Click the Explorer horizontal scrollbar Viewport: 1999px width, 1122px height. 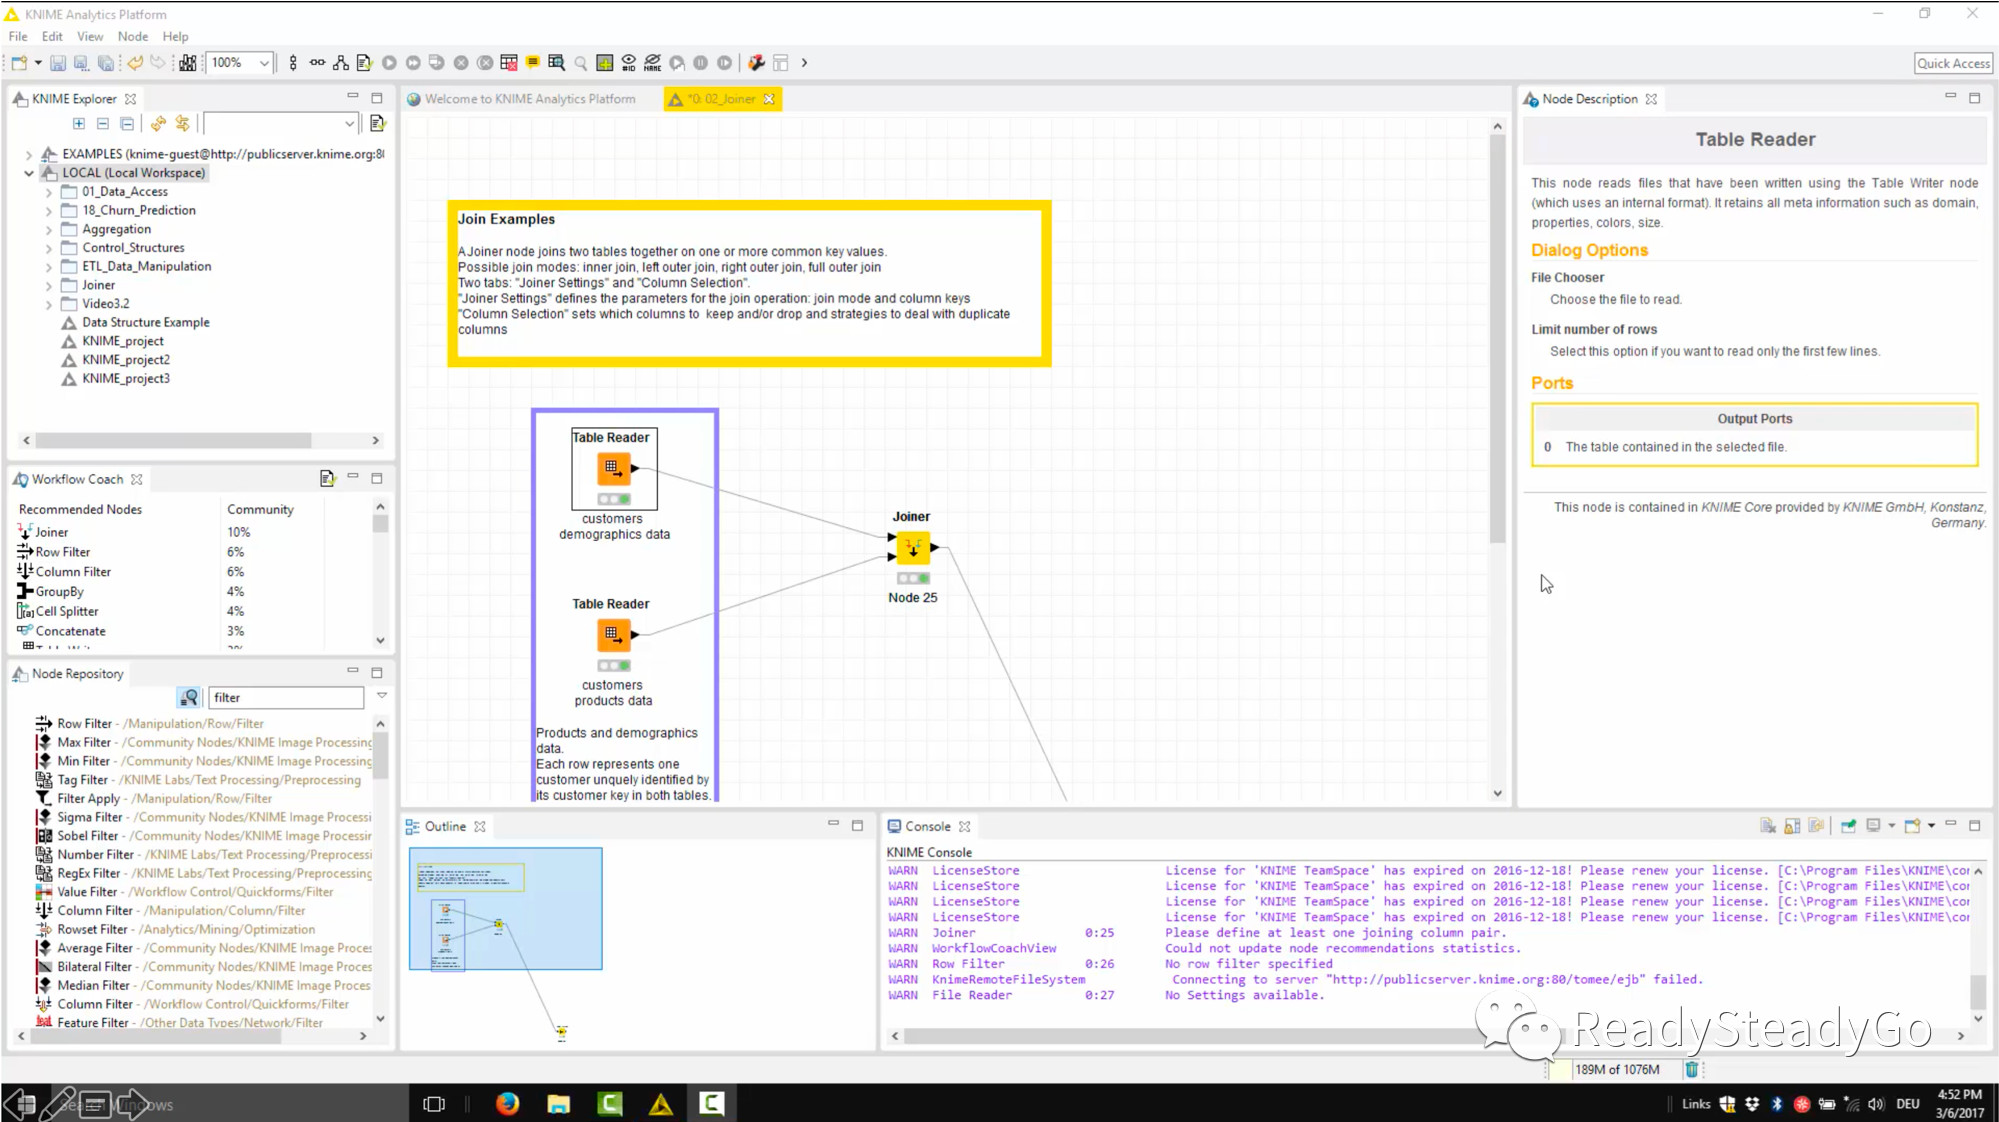pyautogui.click(x=173, y=440)
